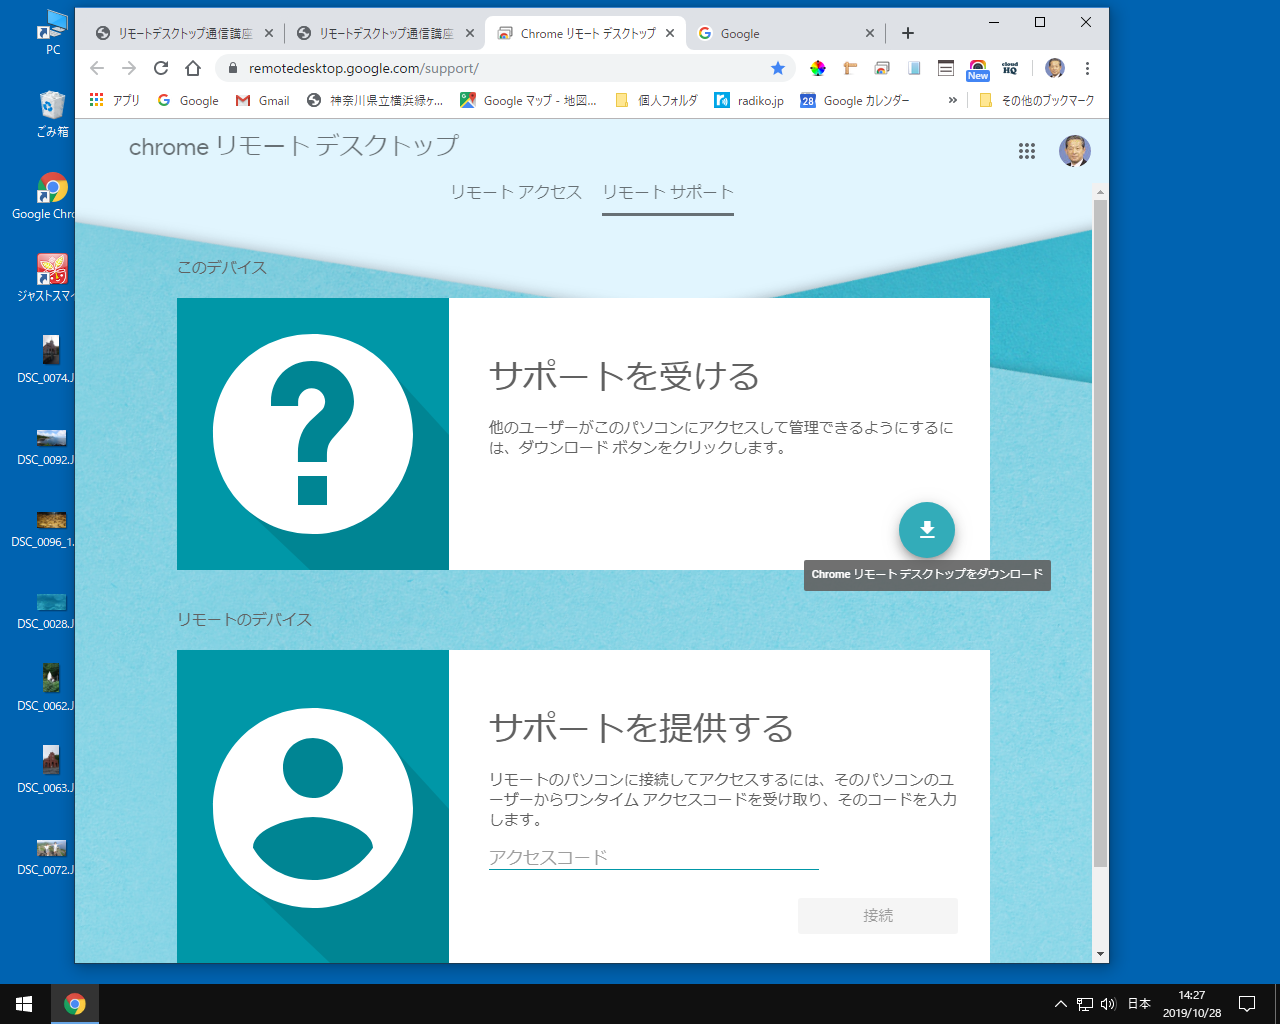
Task: Click the volume speaker tray icon
Action: tap(1108, 1004)
